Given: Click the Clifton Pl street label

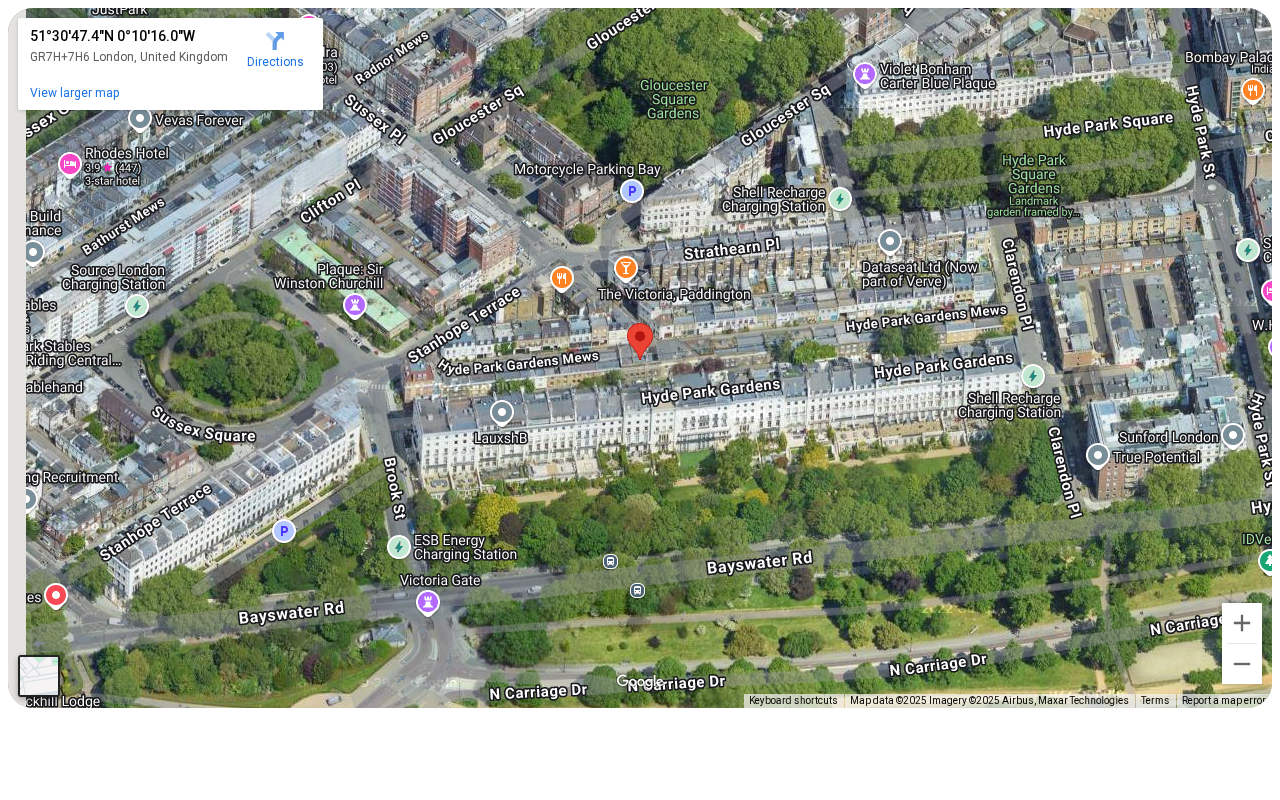Looking at the screenshot, I should 329,202.
